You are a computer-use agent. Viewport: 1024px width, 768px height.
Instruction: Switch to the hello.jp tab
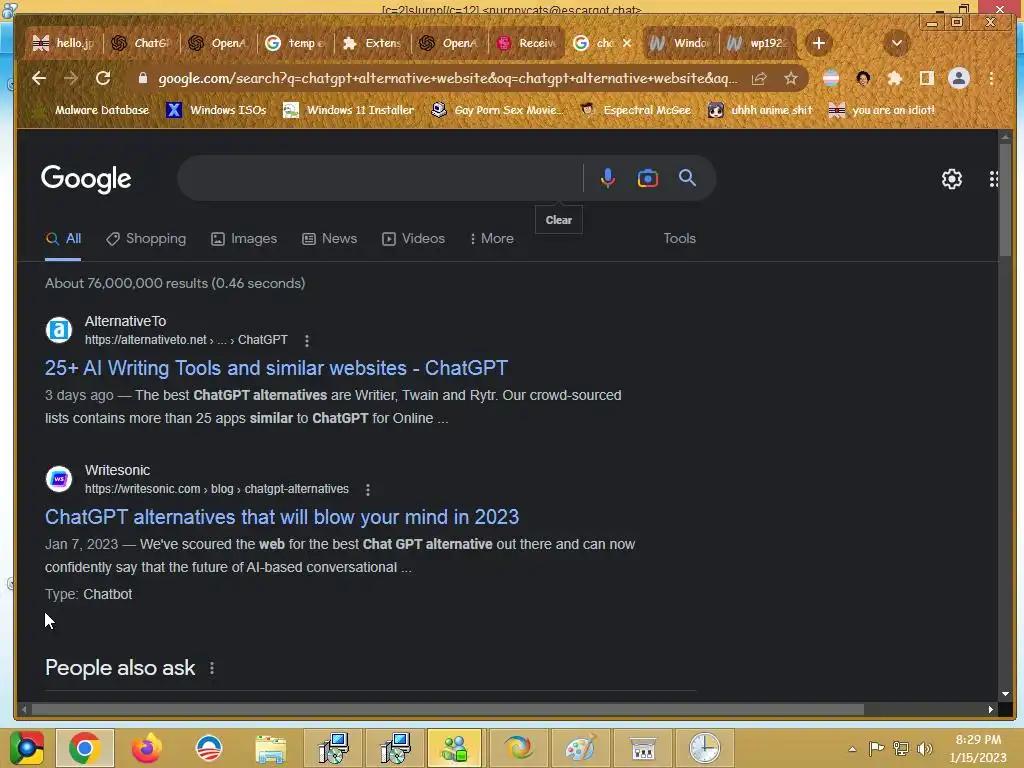[65, 43]
